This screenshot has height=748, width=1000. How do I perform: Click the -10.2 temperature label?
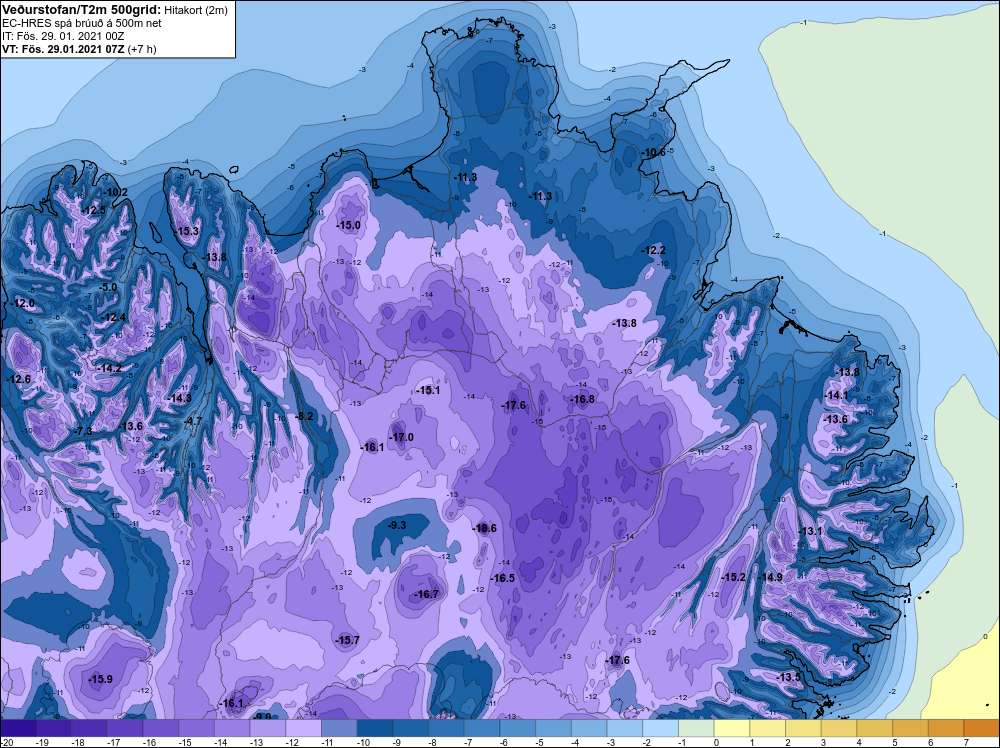point(115,193)
